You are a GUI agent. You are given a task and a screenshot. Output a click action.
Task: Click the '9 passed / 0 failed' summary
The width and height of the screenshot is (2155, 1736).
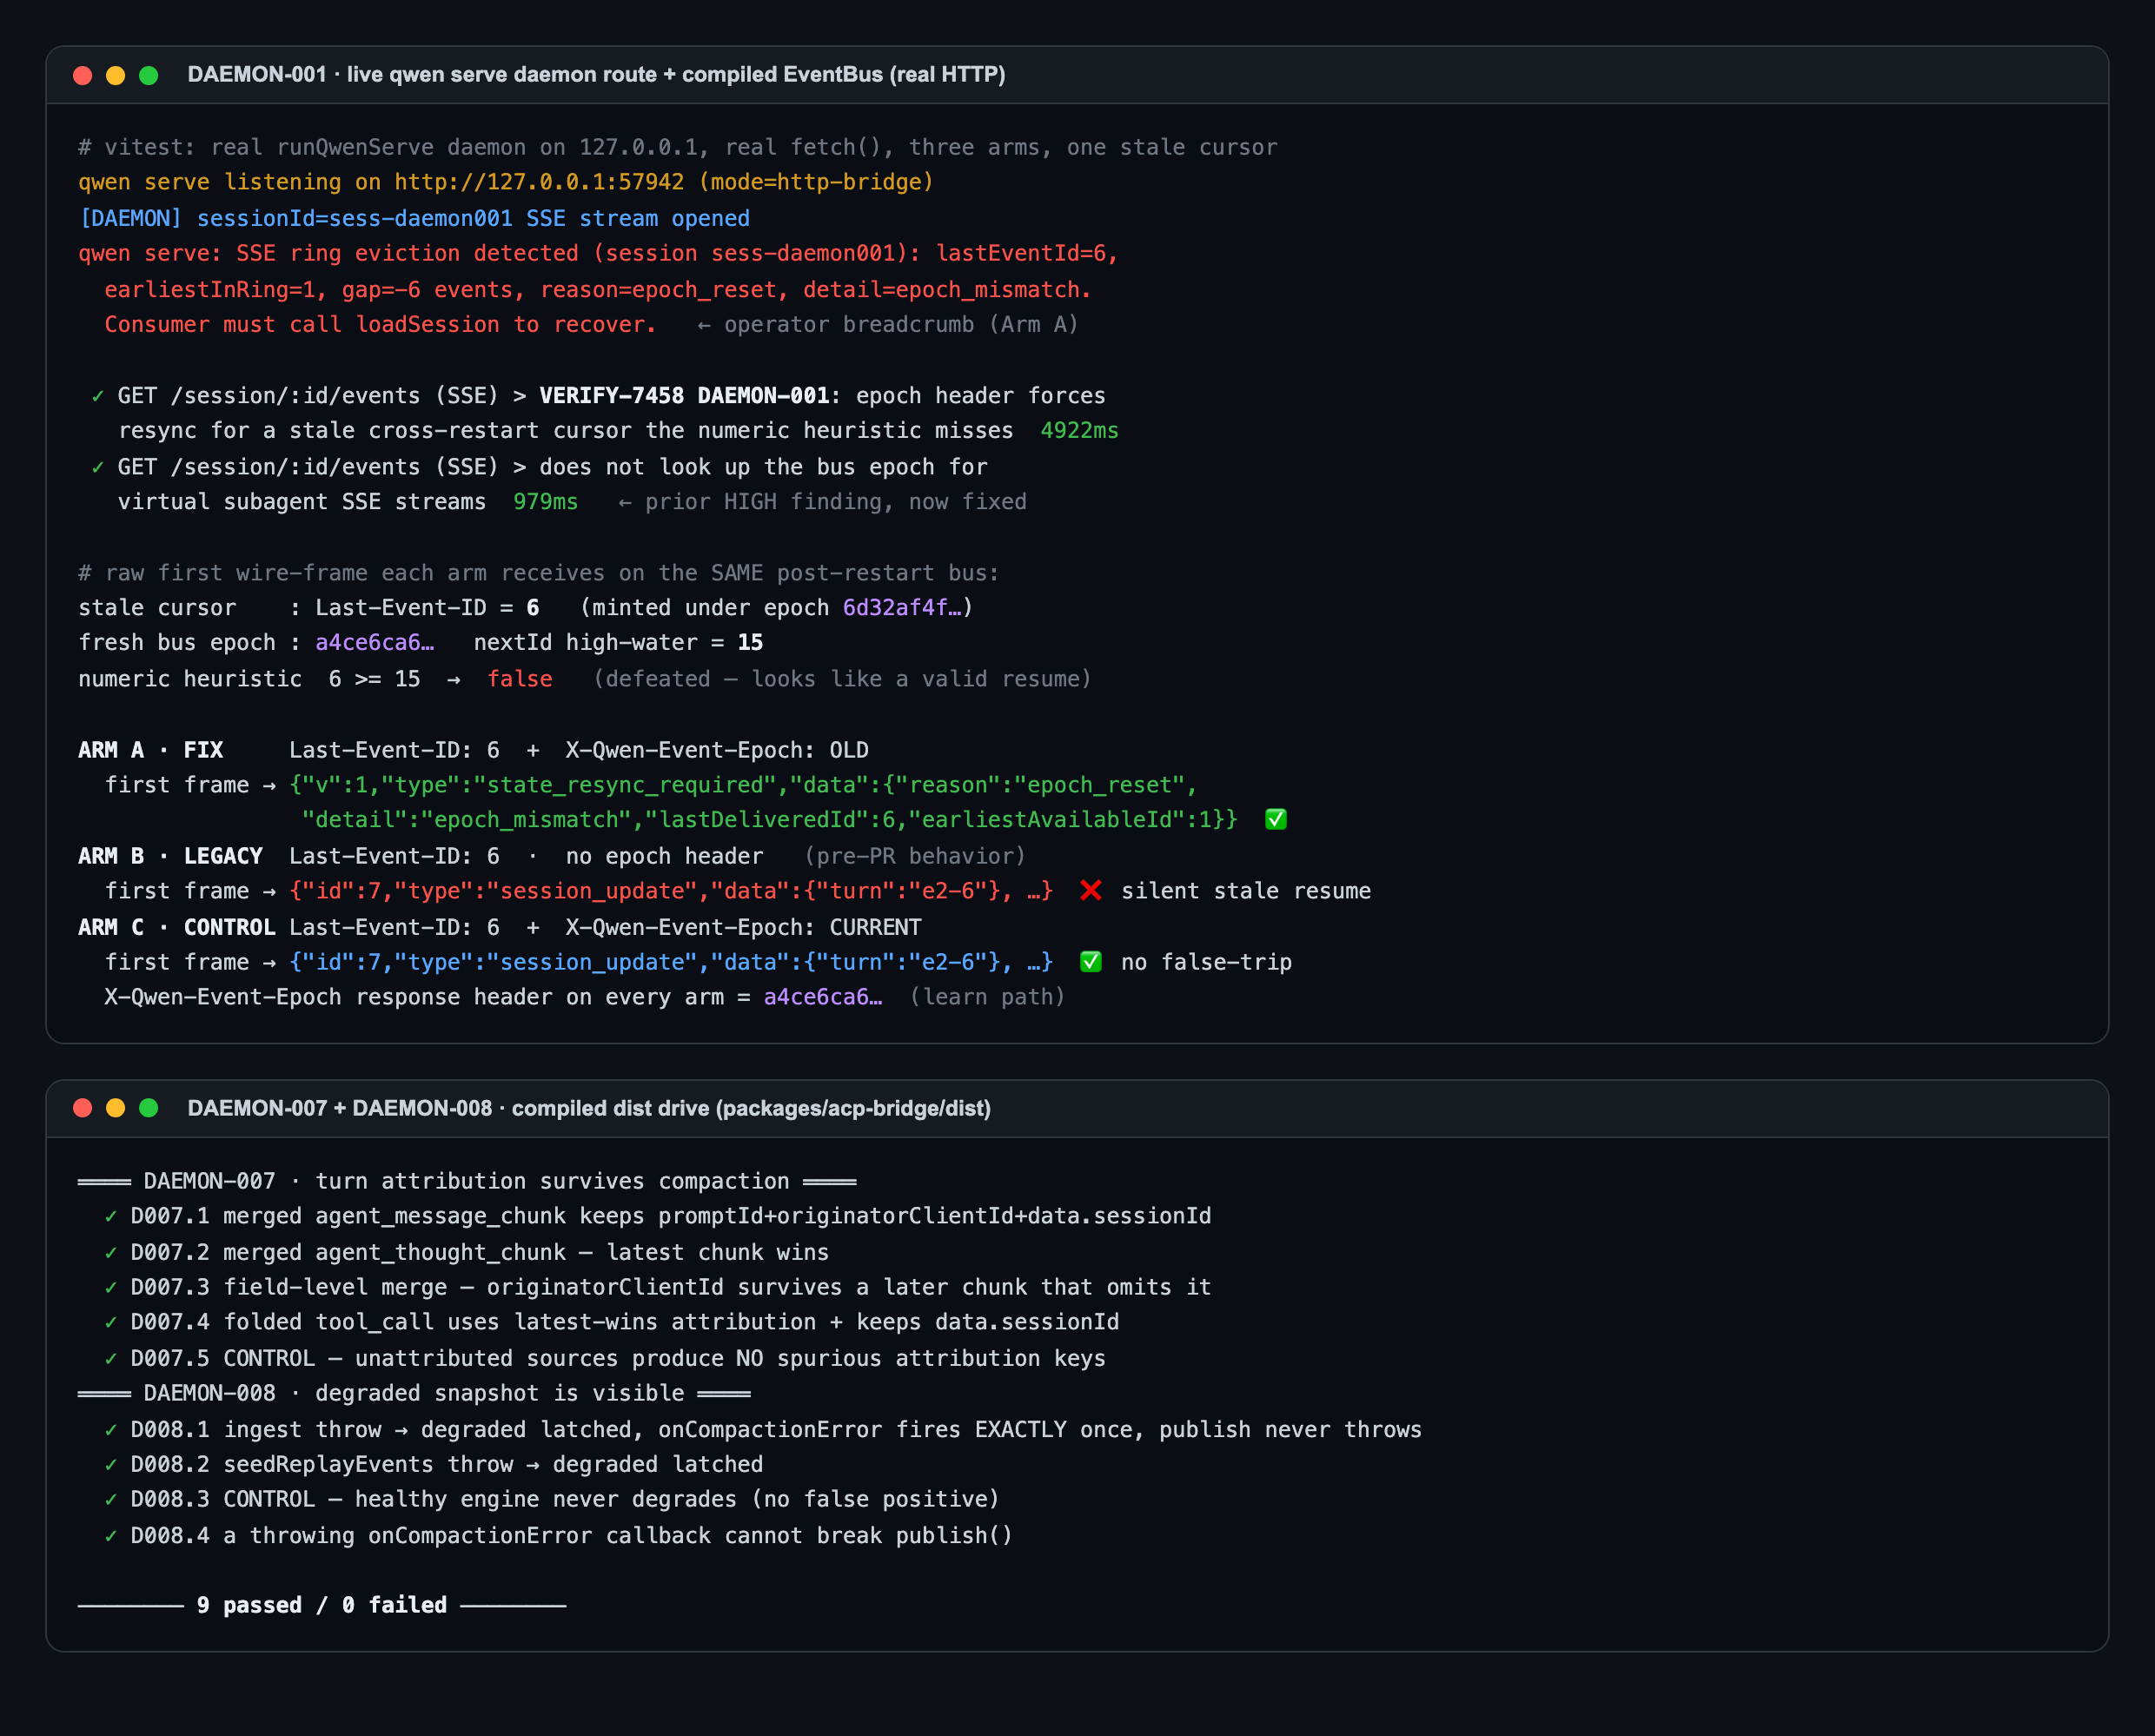[x=322, y=1605]
